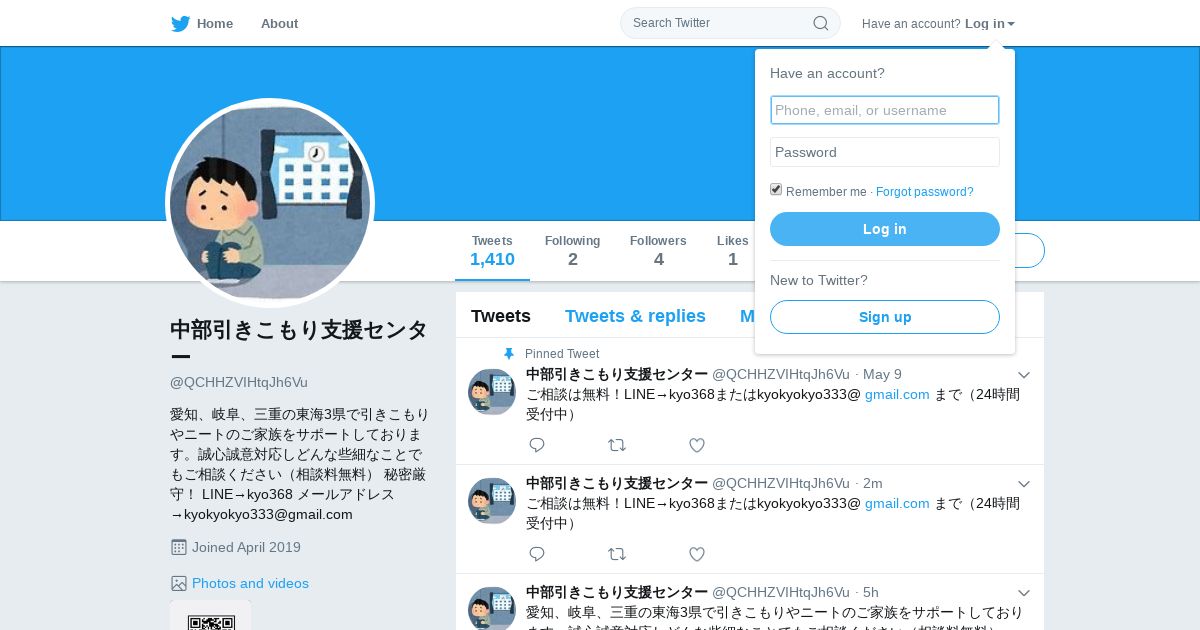Click the Sign up button
This screenshot has width=1200, height=630.
885,317
